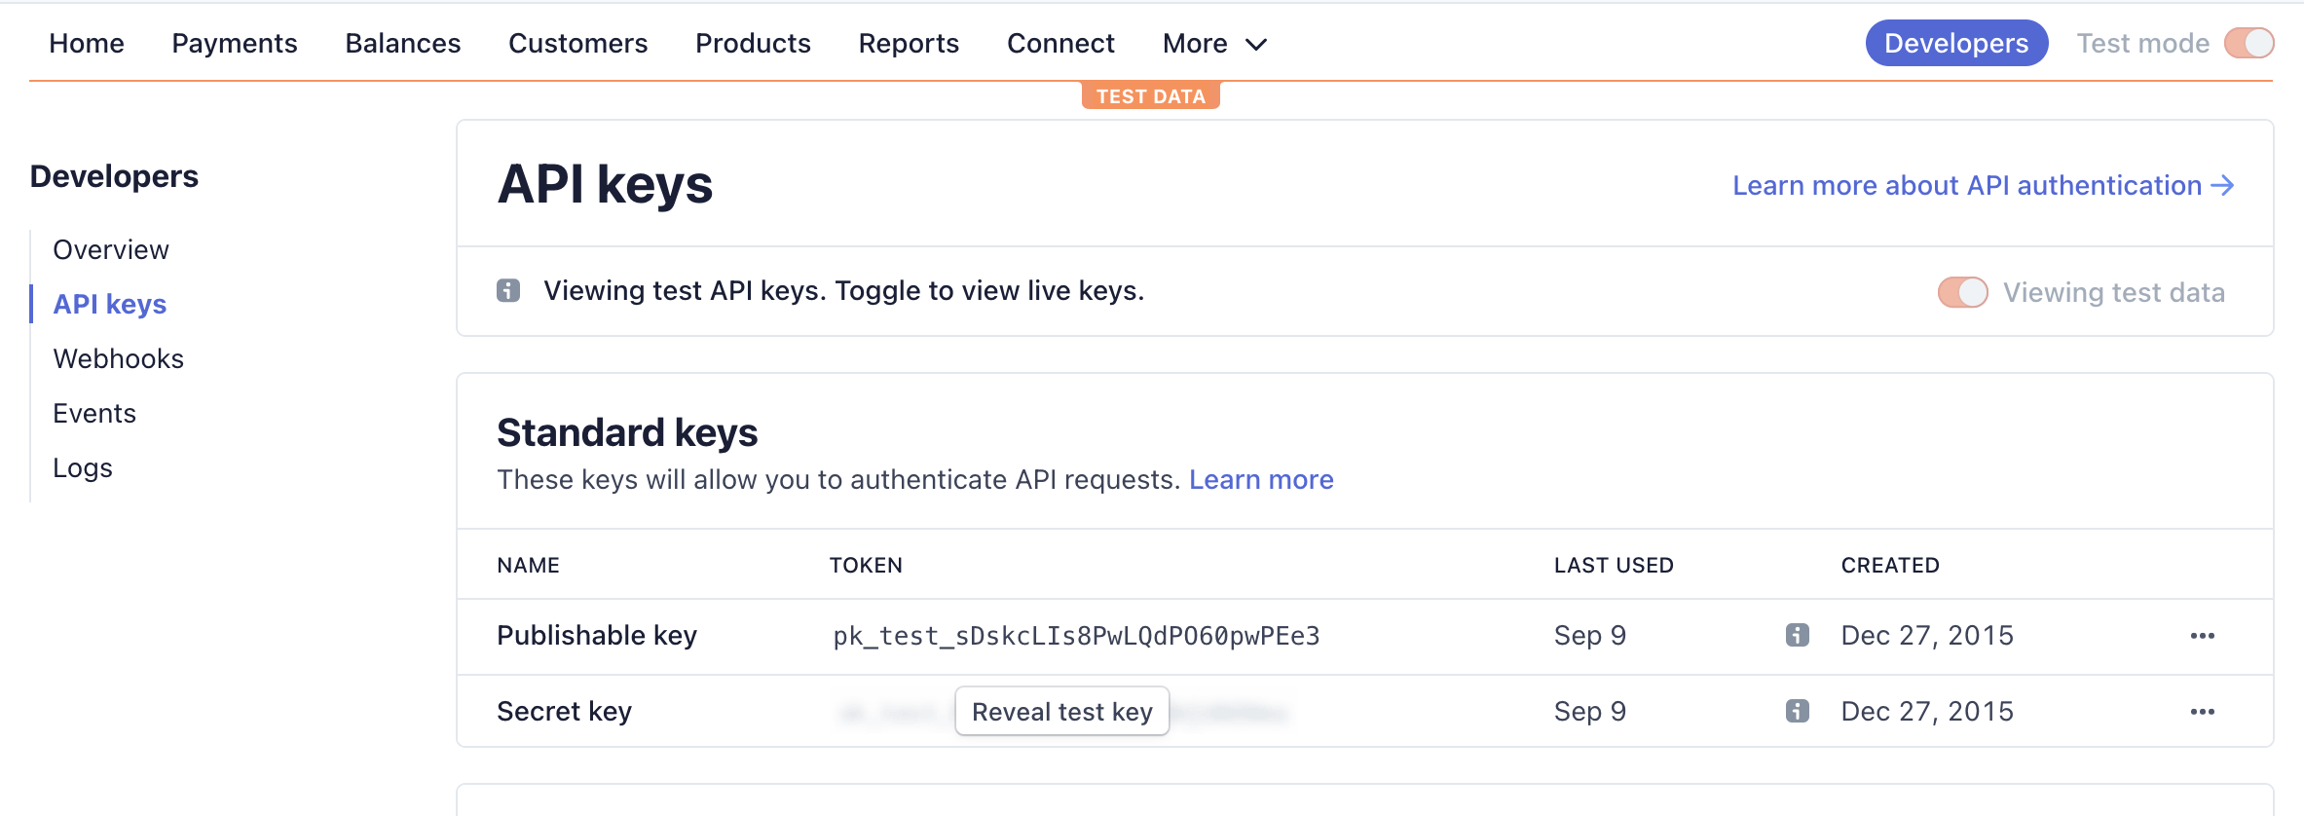
Task: Open three-dot menu for Publishable key
Action: (x=2202, y=636)
